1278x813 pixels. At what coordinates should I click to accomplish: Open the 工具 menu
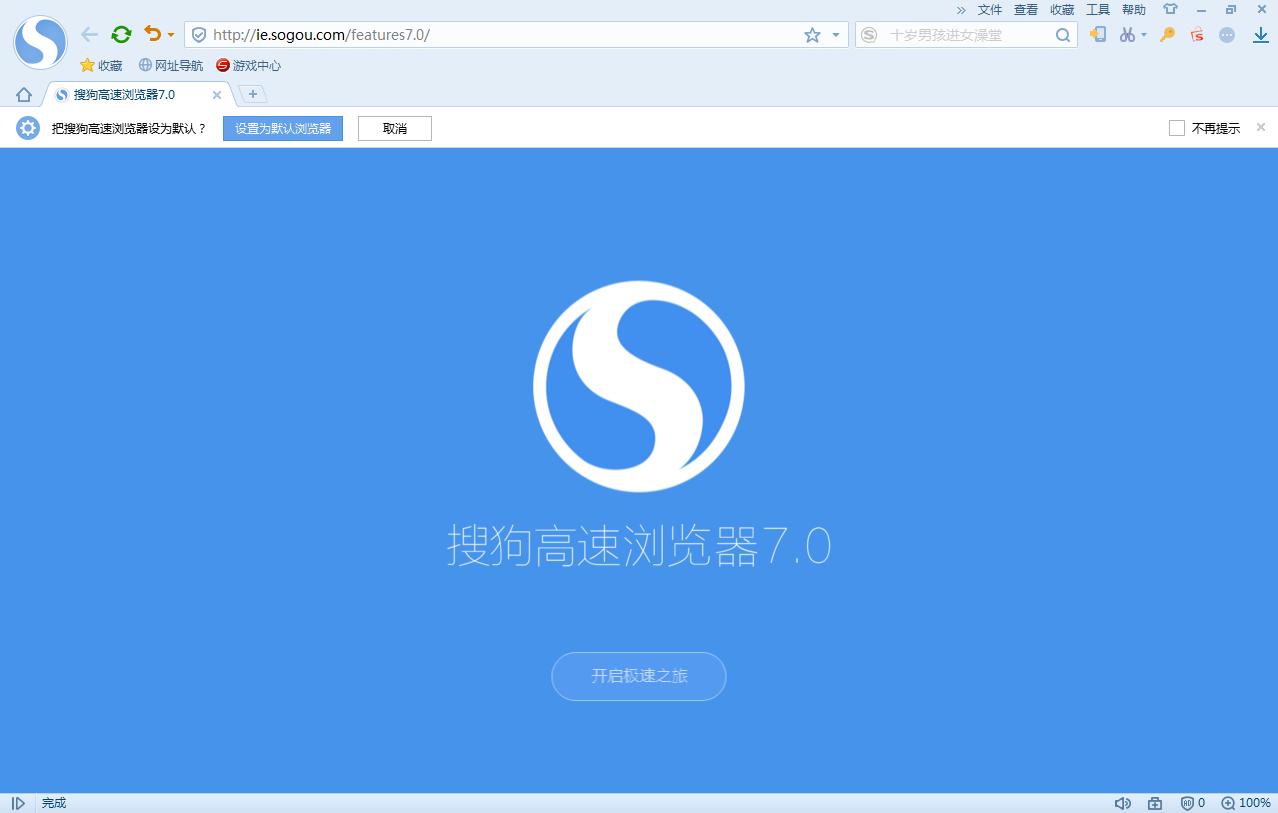tap(1097, 9)
